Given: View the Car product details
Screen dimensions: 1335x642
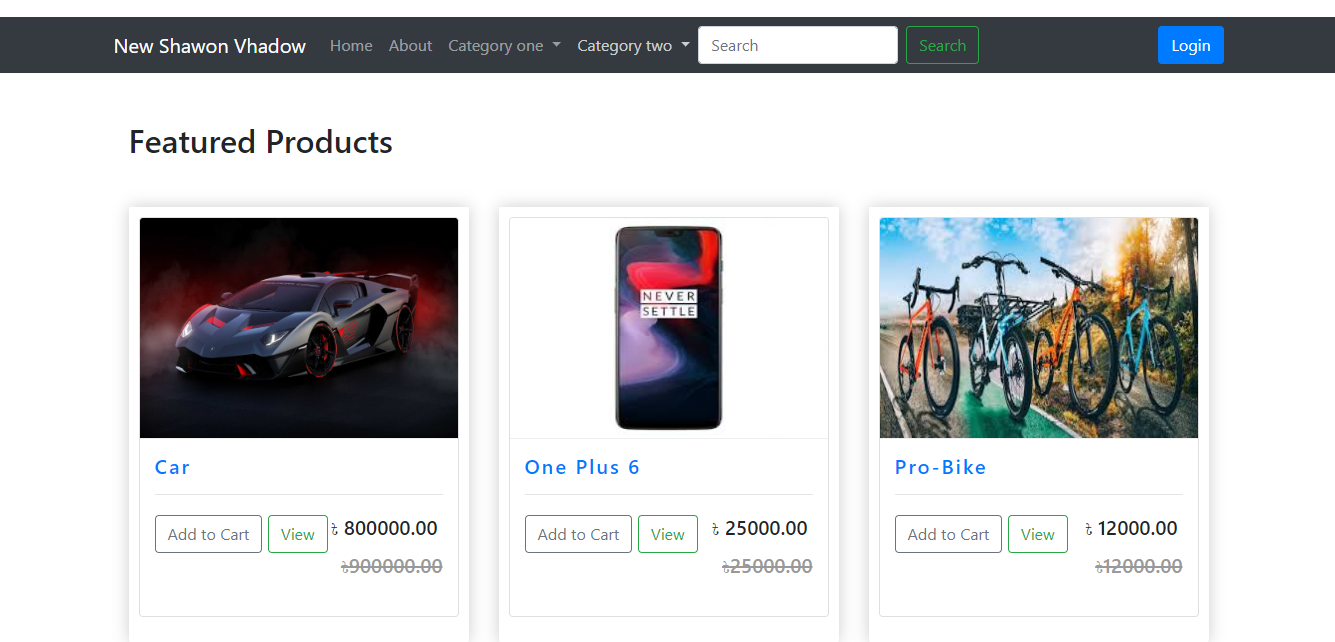Looking at the screenshot, I should click(x=298, y=534).
